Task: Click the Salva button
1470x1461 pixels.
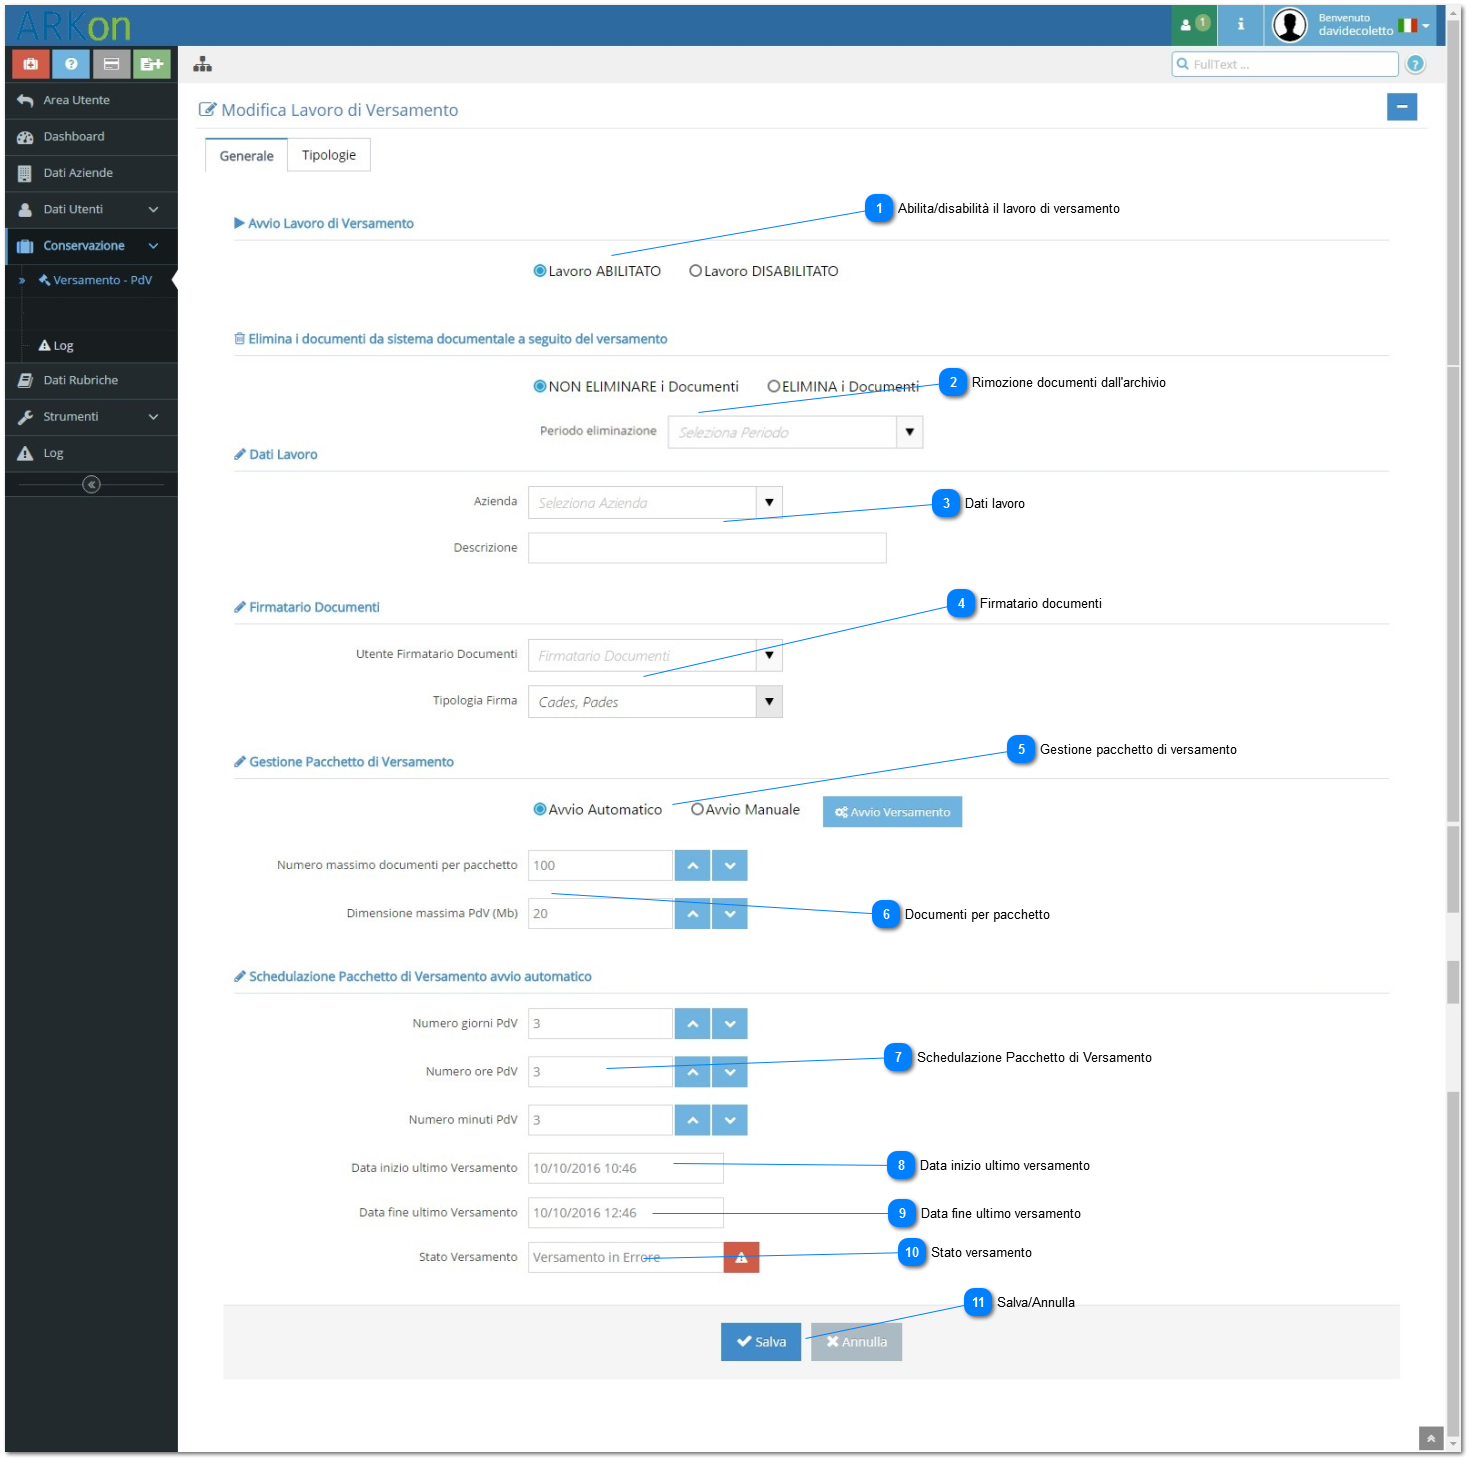Action: 761,1342
